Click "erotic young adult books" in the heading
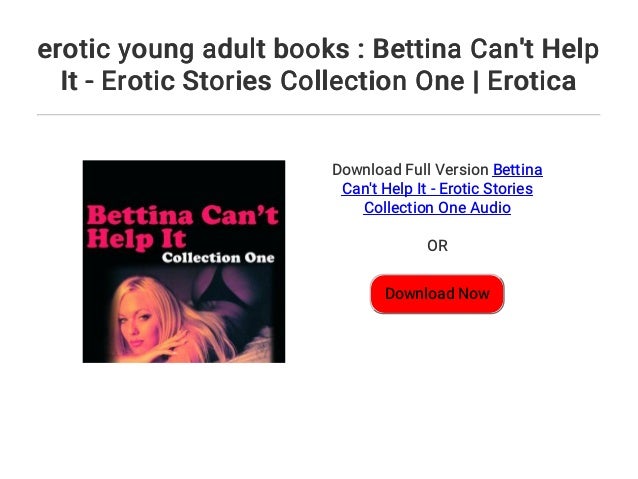 [193, 49]
